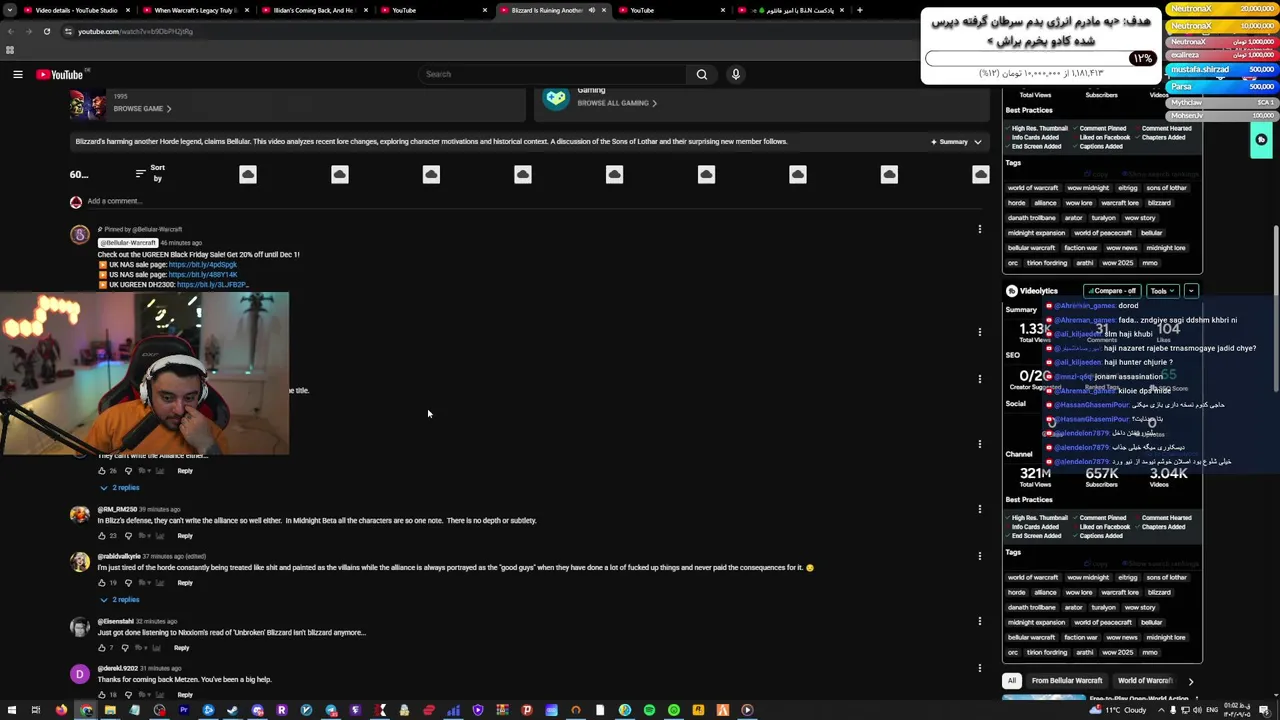
Task: Open options menu for derekl9202 comment
Action: tap(979, 668)
